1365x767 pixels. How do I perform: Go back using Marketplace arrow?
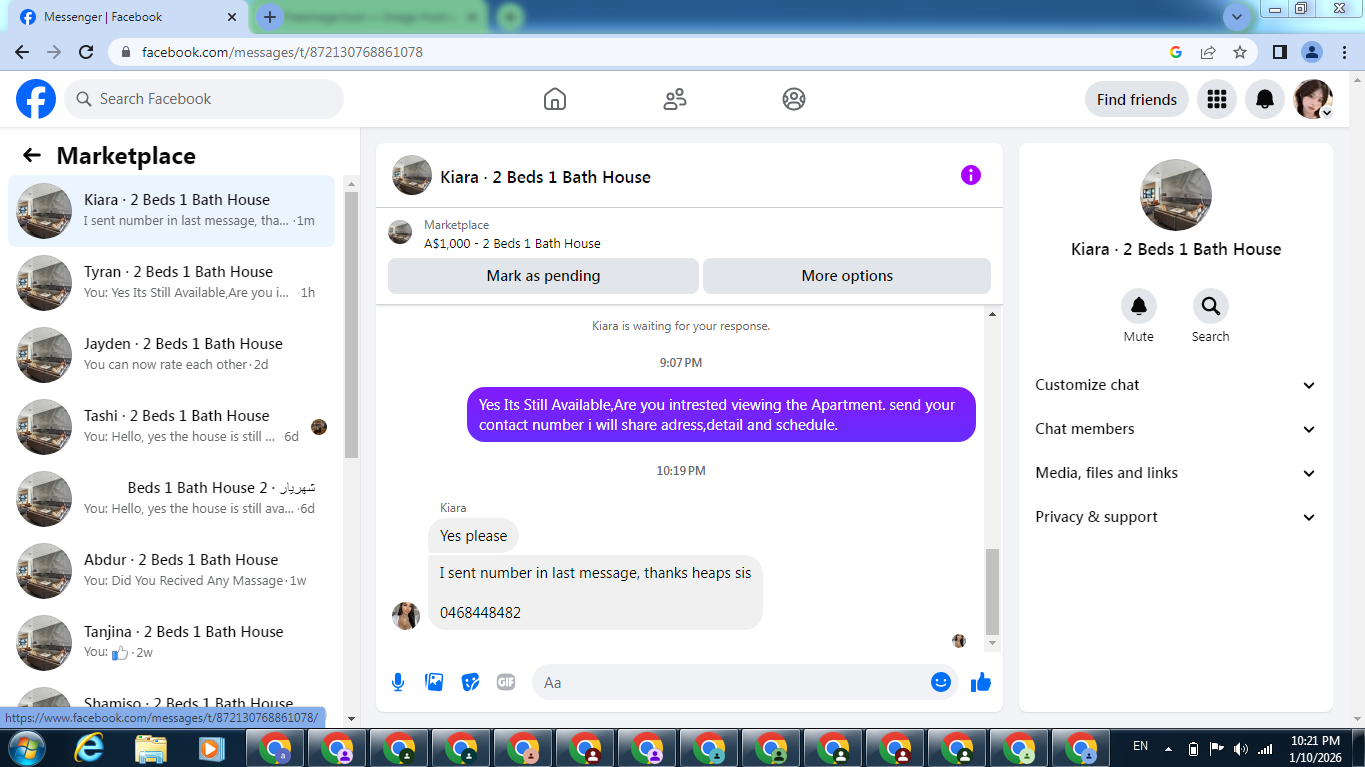tap(32, 155)
